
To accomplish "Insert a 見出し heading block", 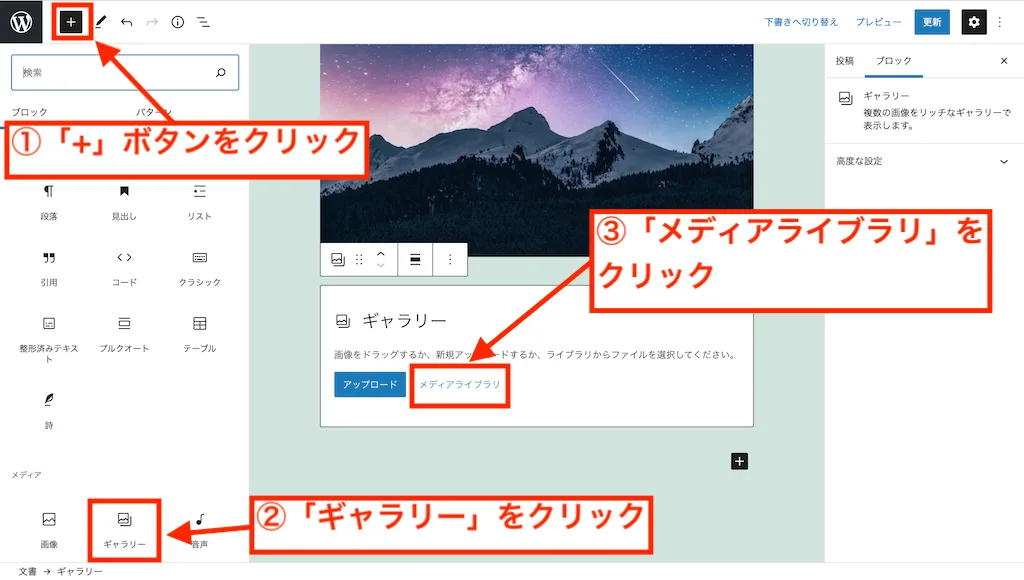I will coord(124,202).
